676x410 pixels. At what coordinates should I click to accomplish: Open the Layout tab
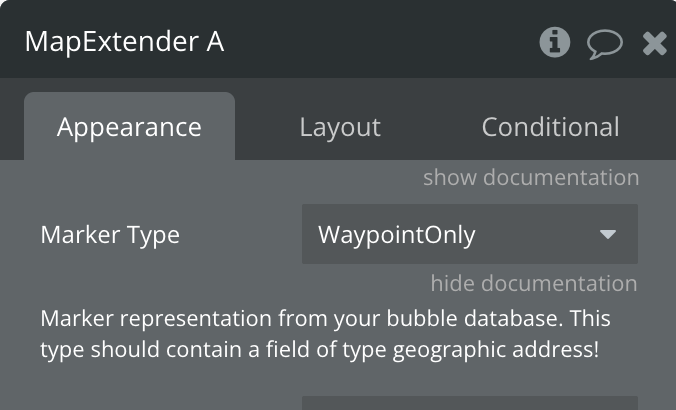tap(340, 127)
